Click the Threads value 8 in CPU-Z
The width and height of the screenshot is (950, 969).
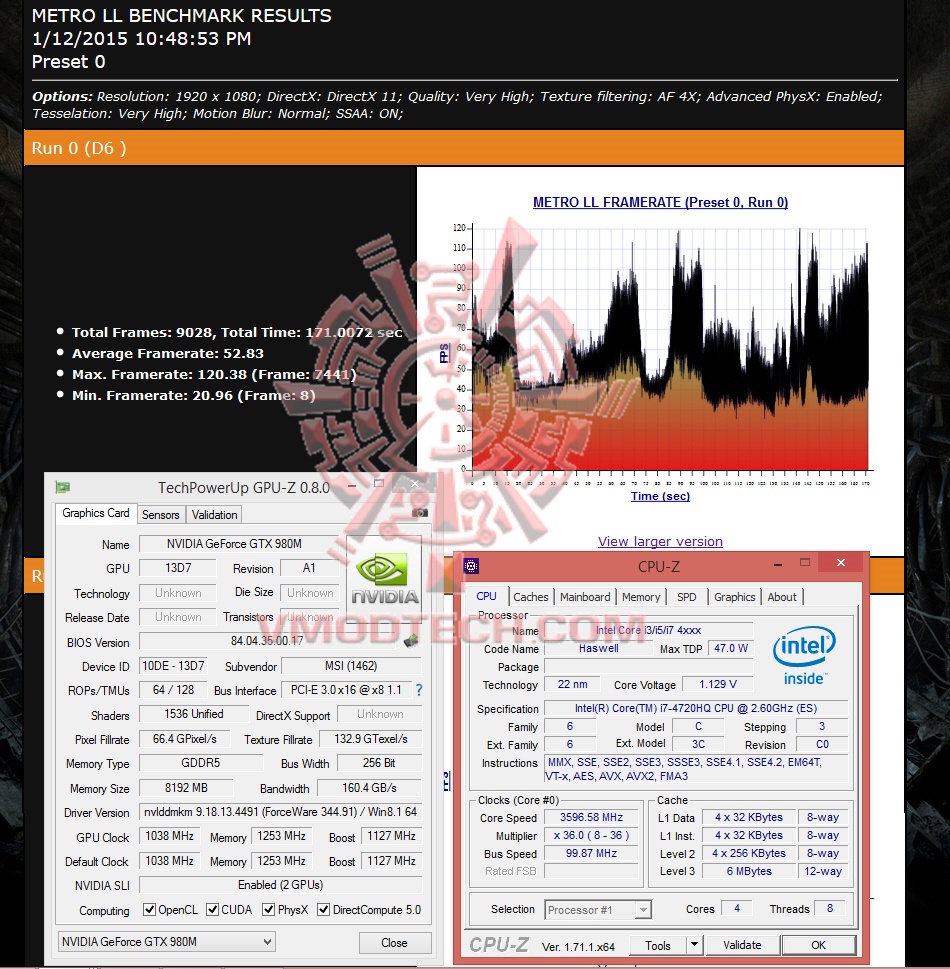click(830, 908)
